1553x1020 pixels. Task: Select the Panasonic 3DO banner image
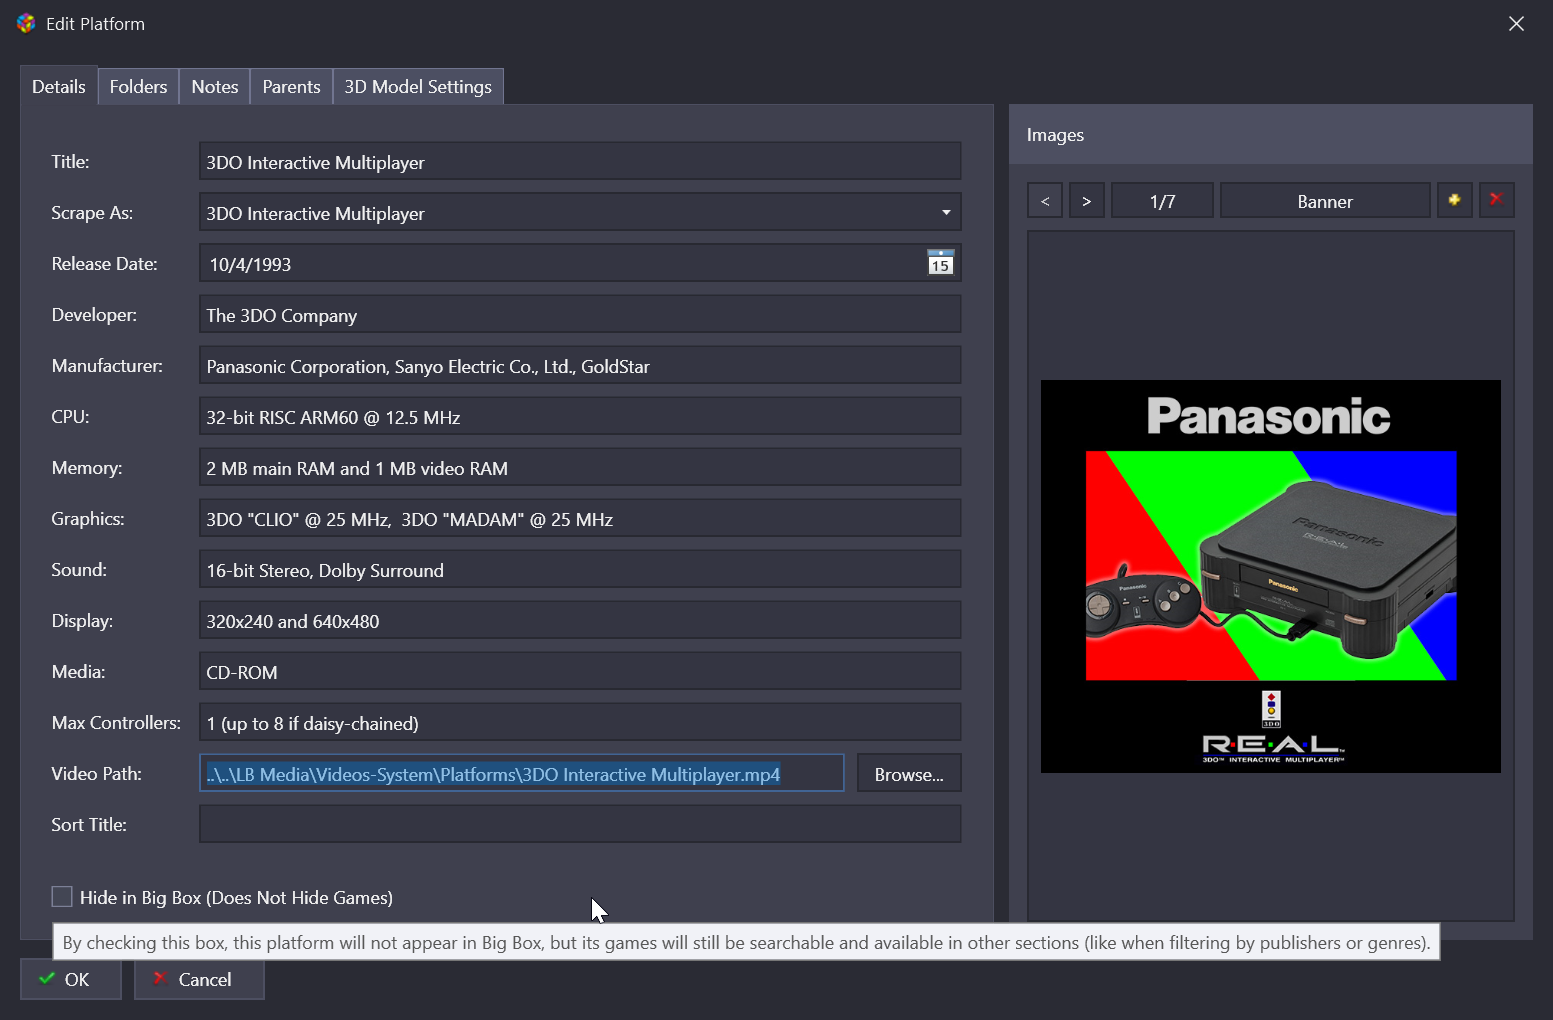[1271, 576]
